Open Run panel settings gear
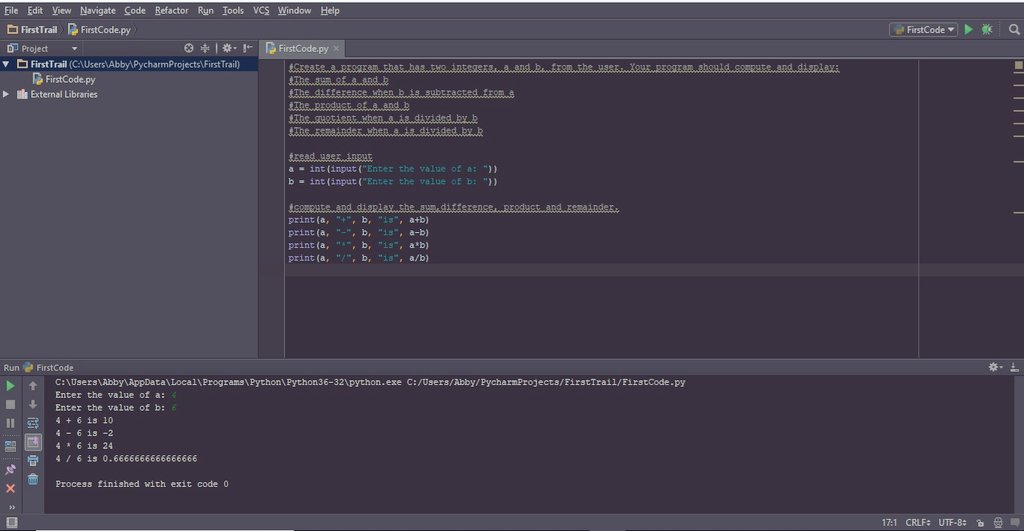The image size is (1024, 531). point(995,367)
